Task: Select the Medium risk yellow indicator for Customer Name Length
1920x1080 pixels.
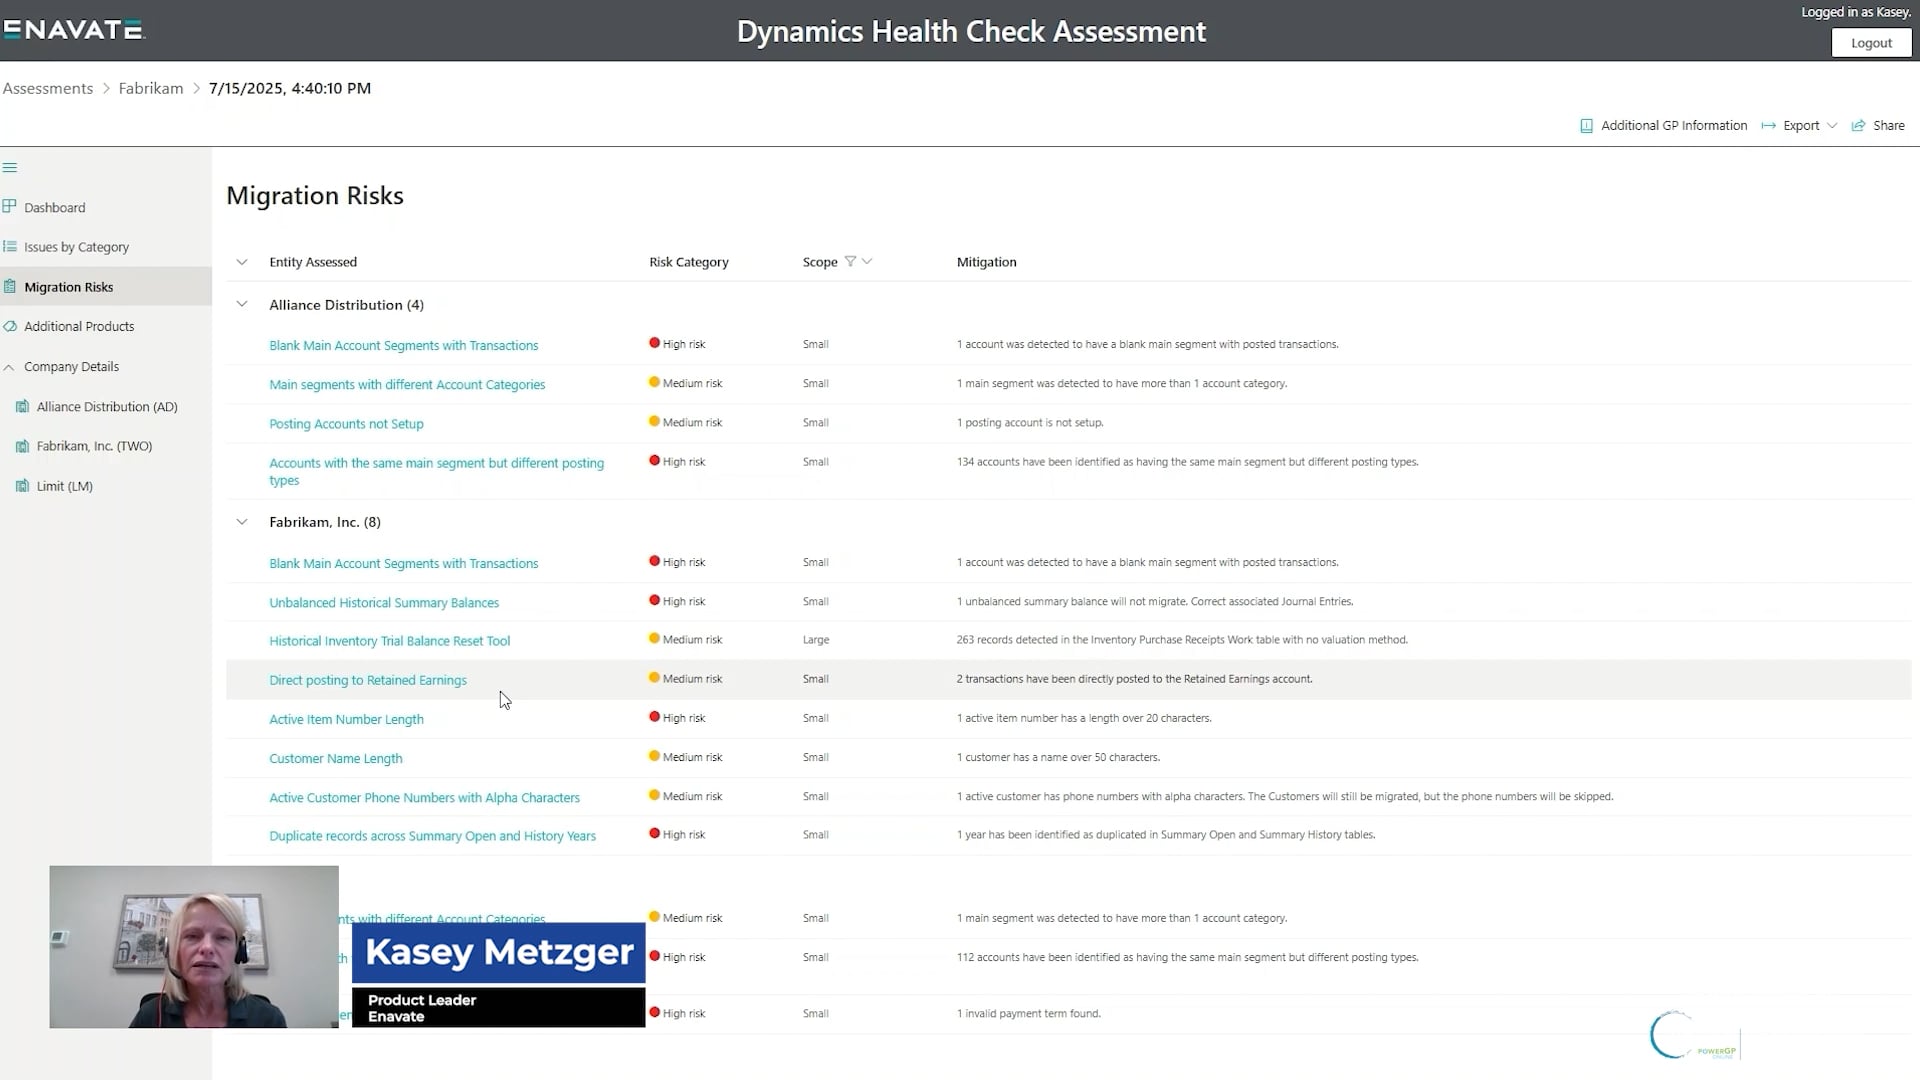Action: (655, 756)
